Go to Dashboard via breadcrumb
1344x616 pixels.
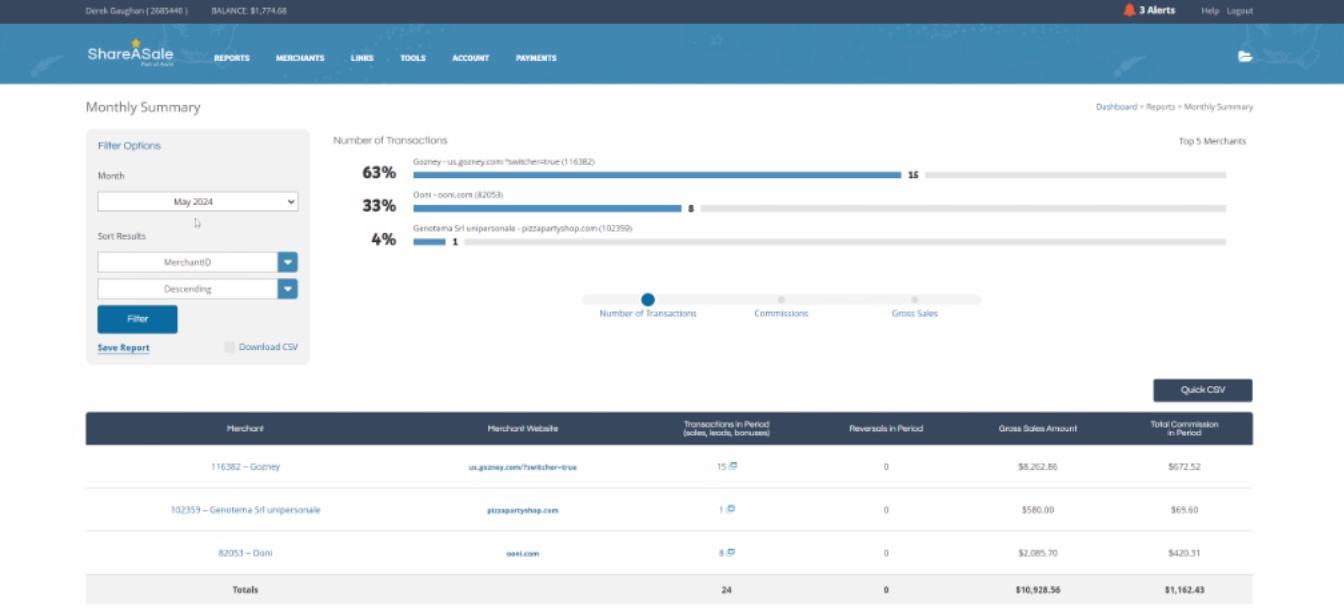click(x=1116, y=107)
